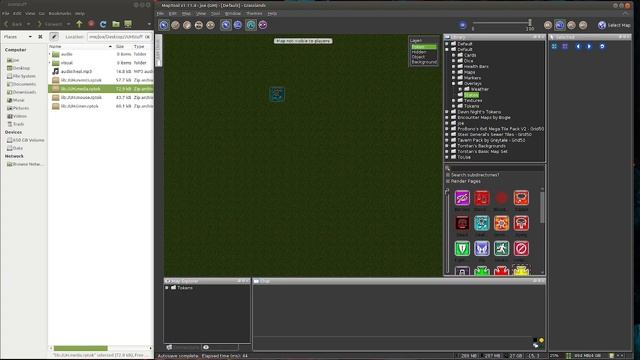Click the red Stop icon in file manager
Viewport: 640px width, 360px height.
[x=91, y=24]
